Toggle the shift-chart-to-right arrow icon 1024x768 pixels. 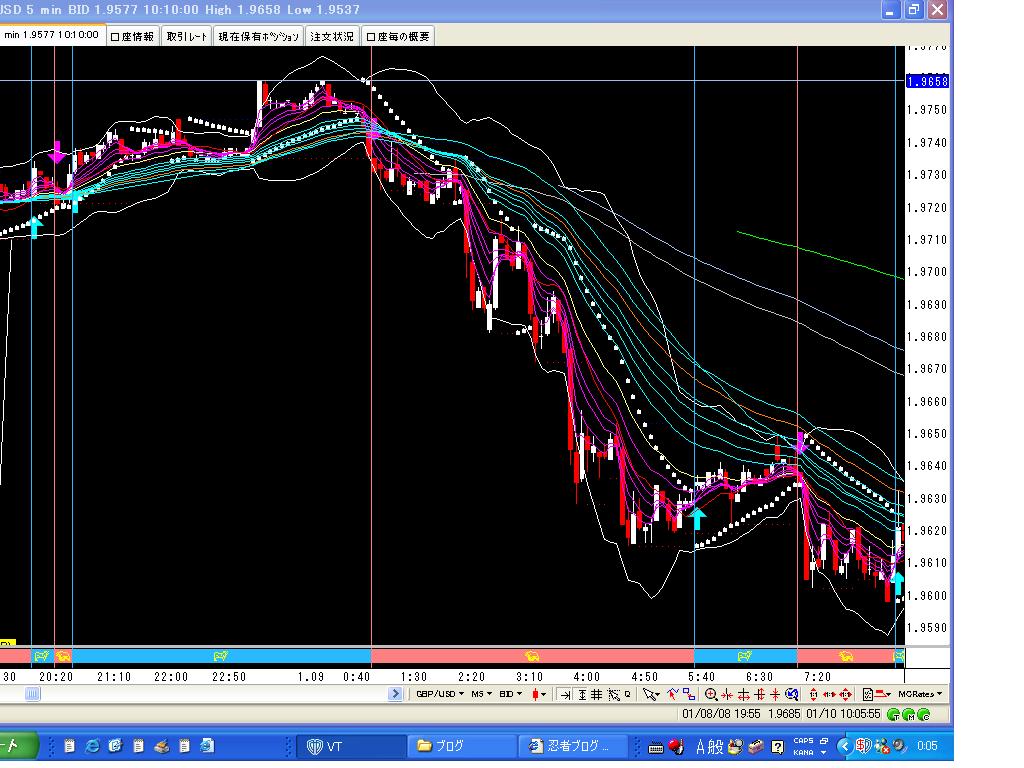[x=565, y=695]
